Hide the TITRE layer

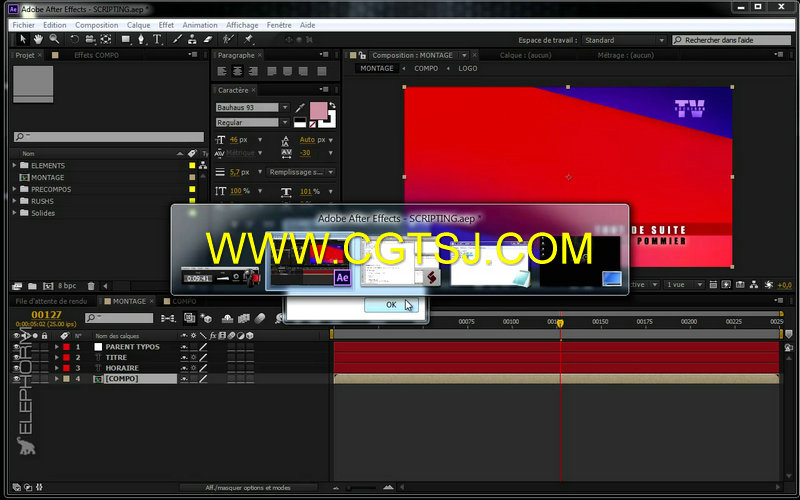16,358
